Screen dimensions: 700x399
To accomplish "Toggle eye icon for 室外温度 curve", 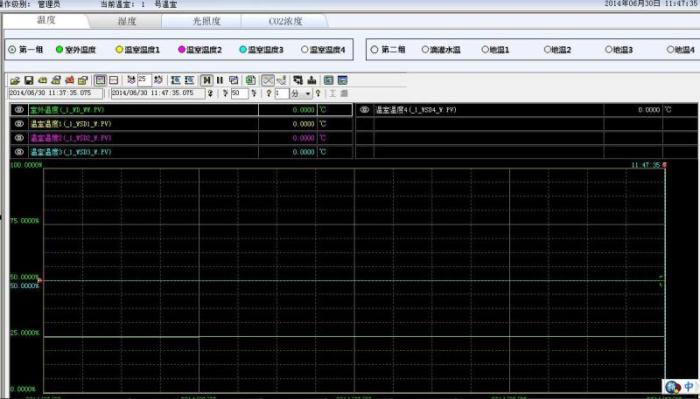I will click(x=19, y=110).
